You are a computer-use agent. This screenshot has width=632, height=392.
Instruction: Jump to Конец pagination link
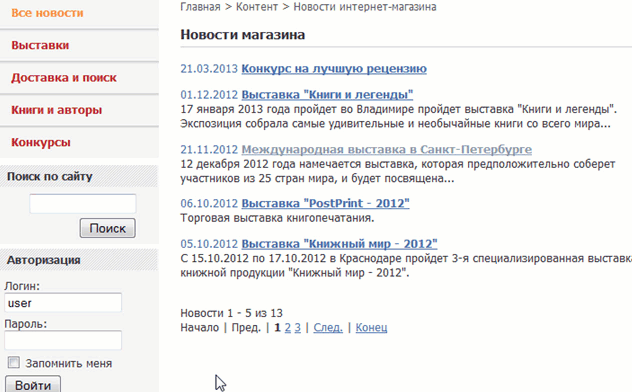pyautogui.click(x=371, y=328)
